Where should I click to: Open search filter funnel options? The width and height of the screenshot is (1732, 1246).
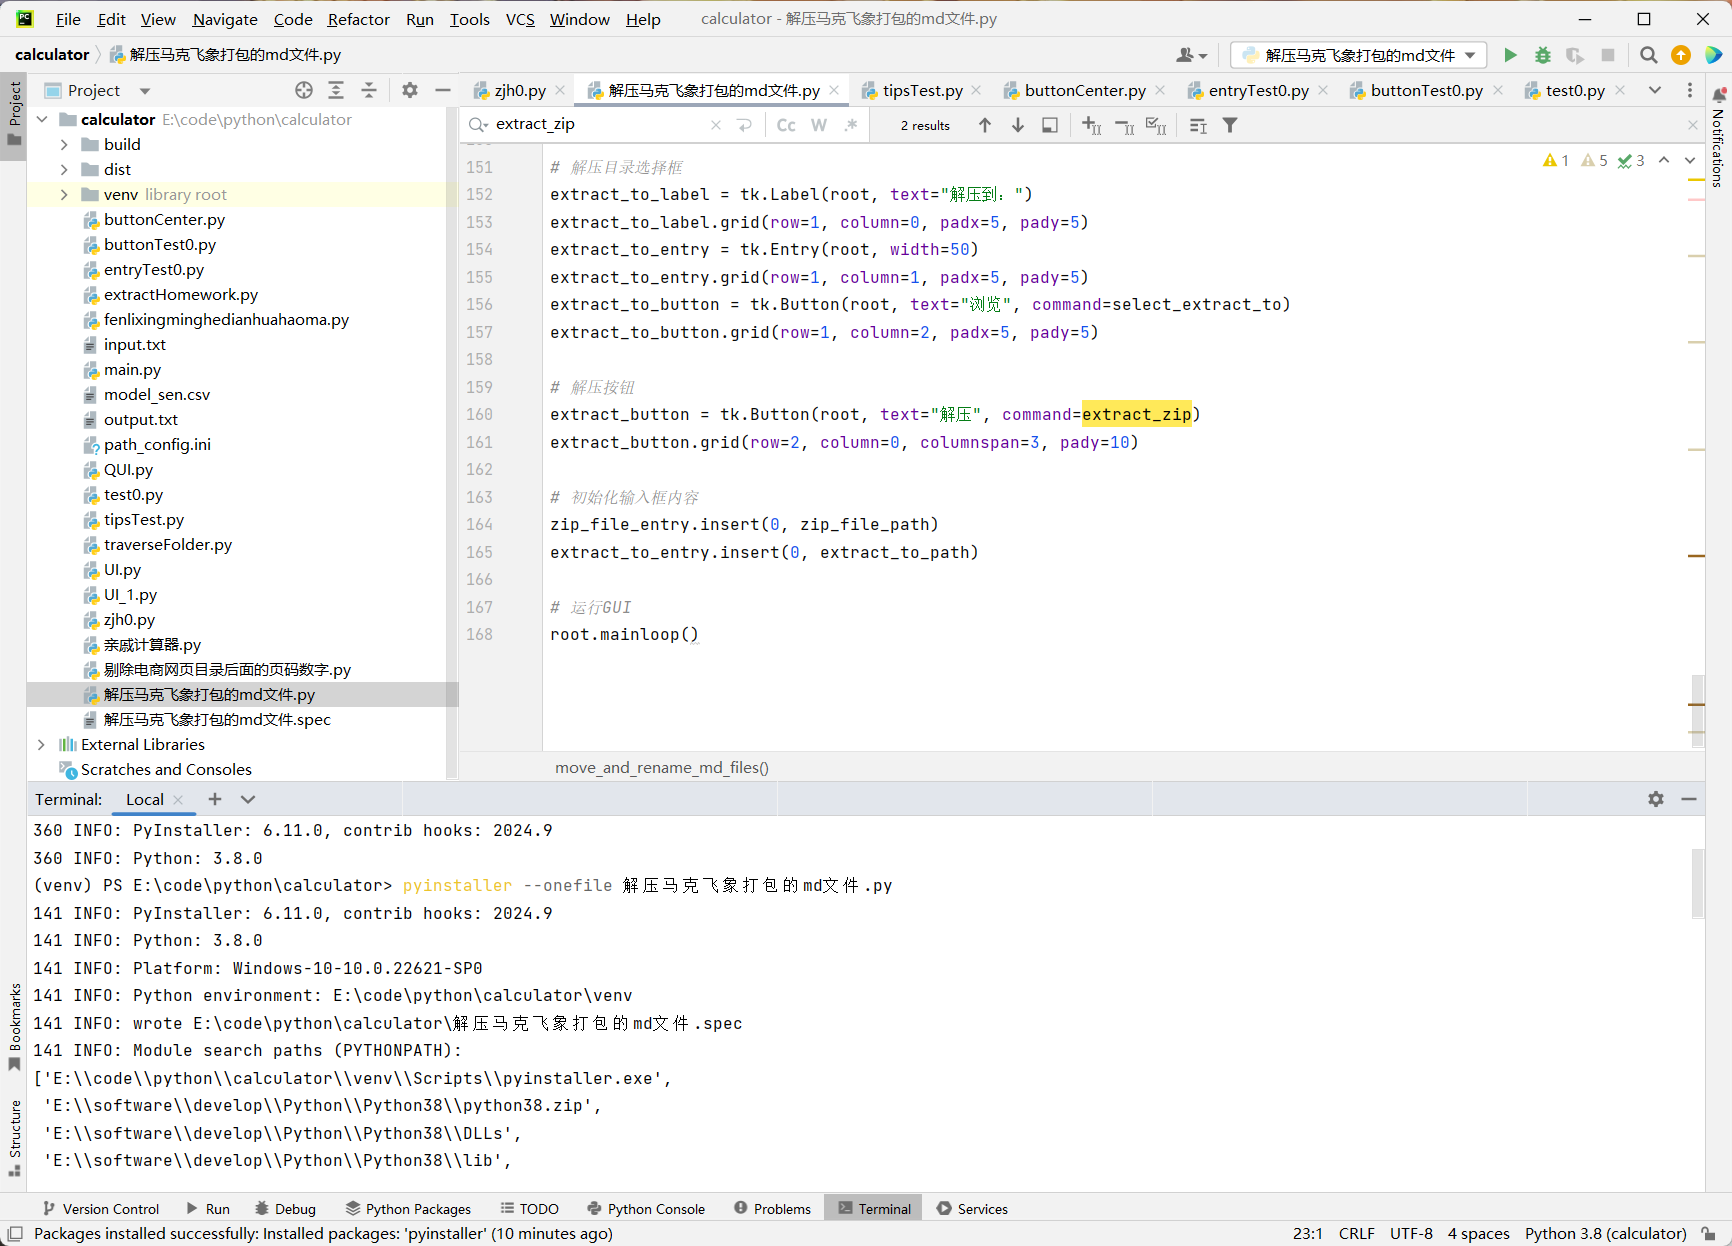point(1230,125)
